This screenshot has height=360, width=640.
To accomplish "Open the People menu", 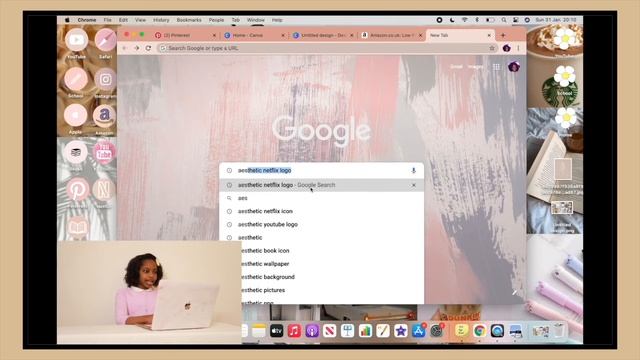I will (x=216, y=20).
